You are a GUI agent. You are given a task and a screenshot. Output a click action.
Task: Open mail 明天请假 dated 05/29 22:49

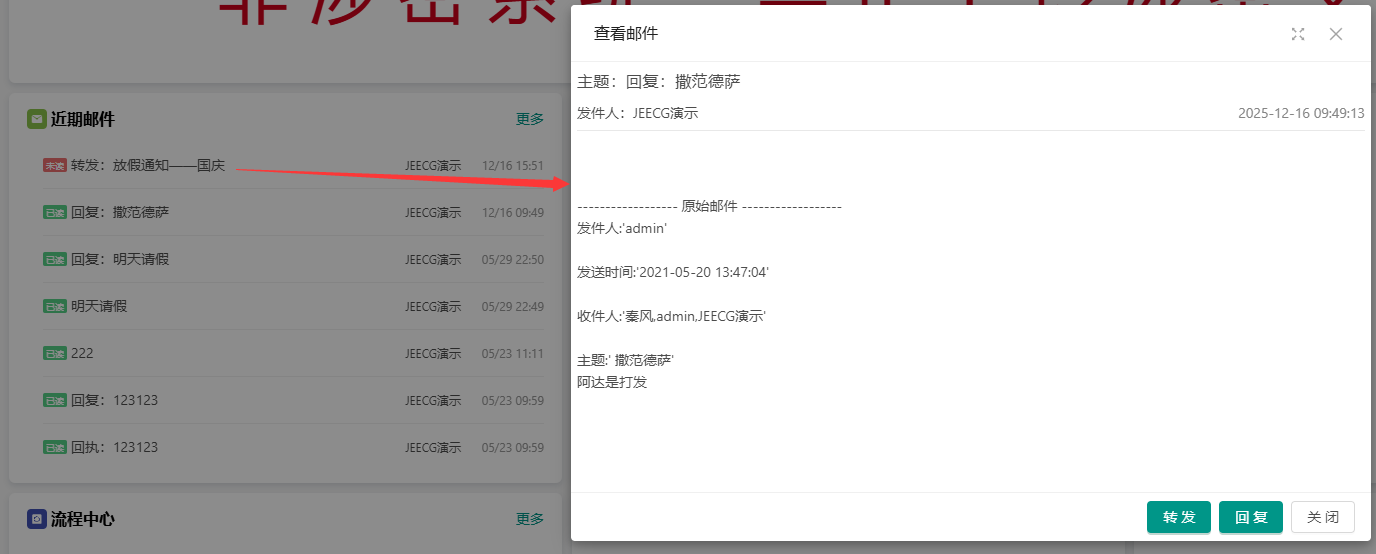[x=99, y=306]
